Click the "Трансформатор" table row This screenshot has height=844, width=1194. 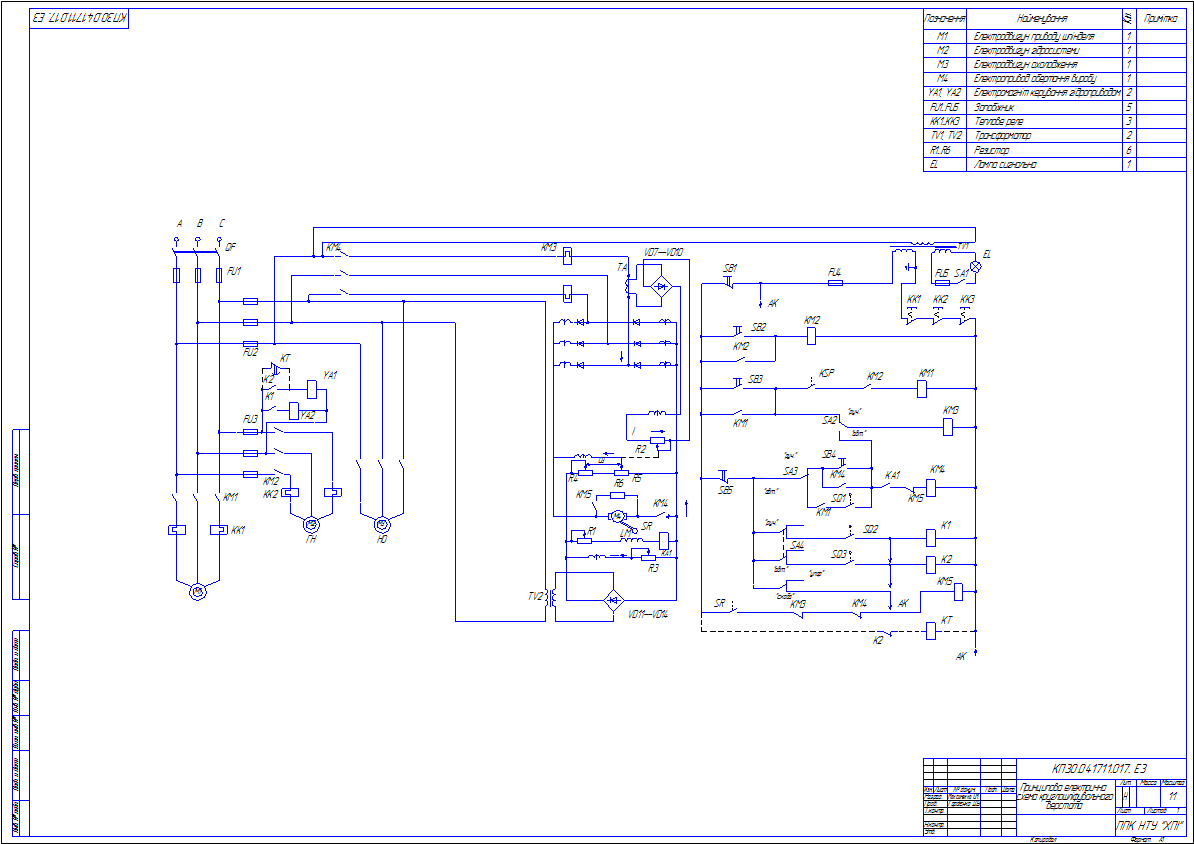point(1054,136)
